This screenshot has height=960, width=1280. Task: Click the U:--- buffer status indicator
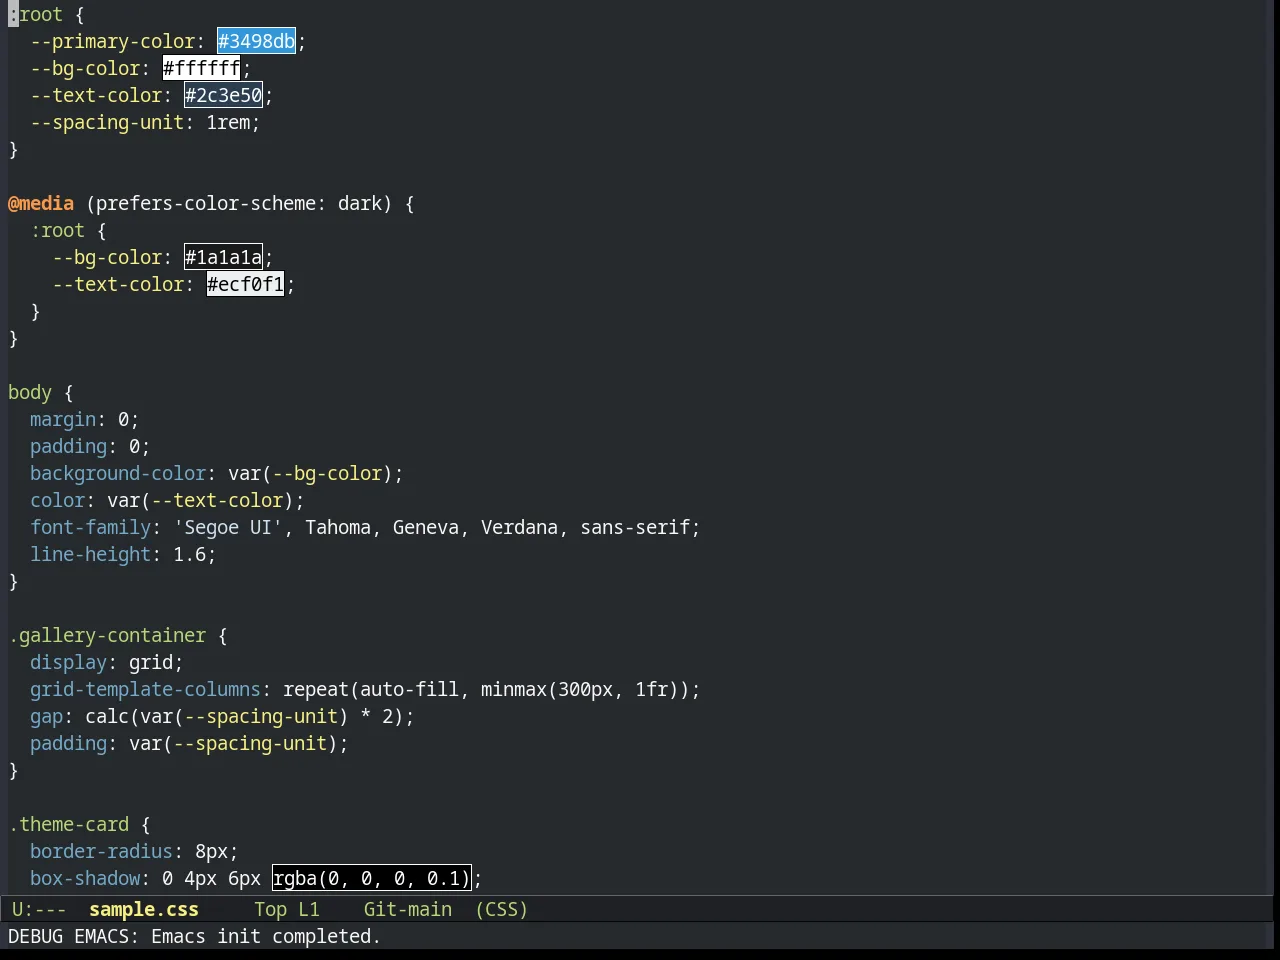click(39, 909)
